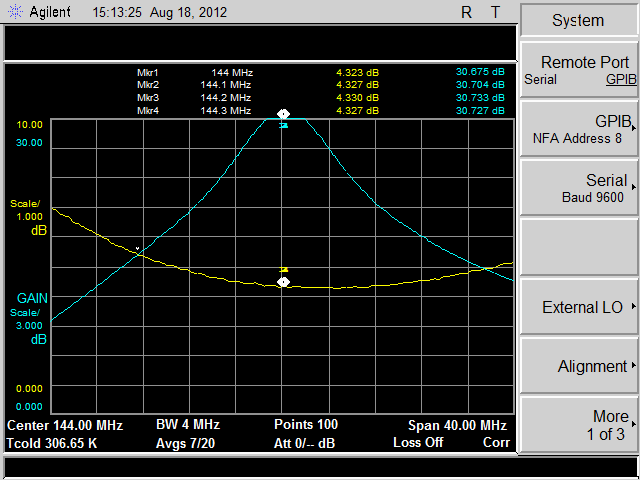Open the Alignment submenu softkey
The width and height of the screenshot is (640, 480).
coord(579,366)
